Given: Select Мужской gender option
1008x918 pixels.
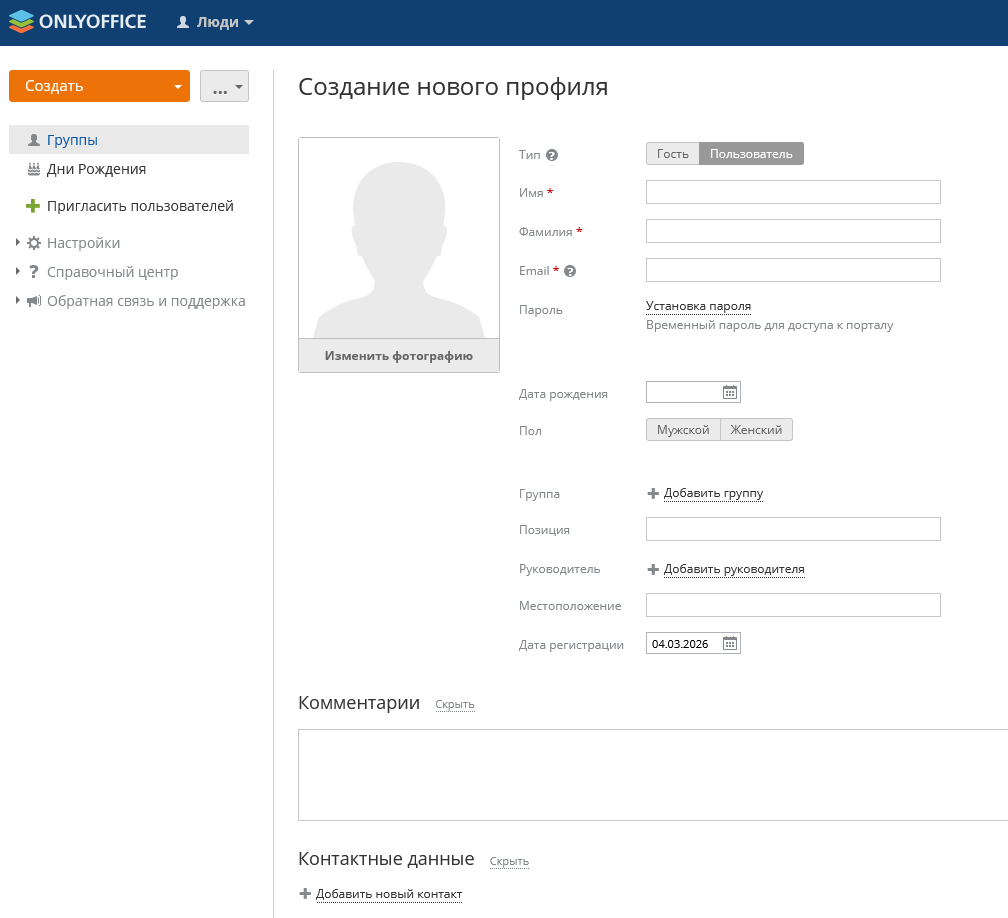Looking at the screenshot, I should click(683, 429).
